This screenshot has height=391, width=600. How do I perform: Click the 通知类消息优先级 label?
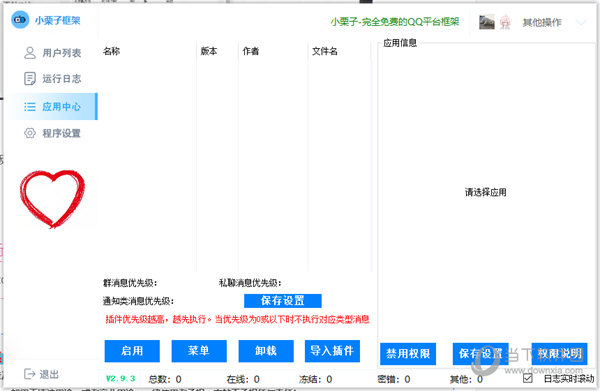pos(138,301)
